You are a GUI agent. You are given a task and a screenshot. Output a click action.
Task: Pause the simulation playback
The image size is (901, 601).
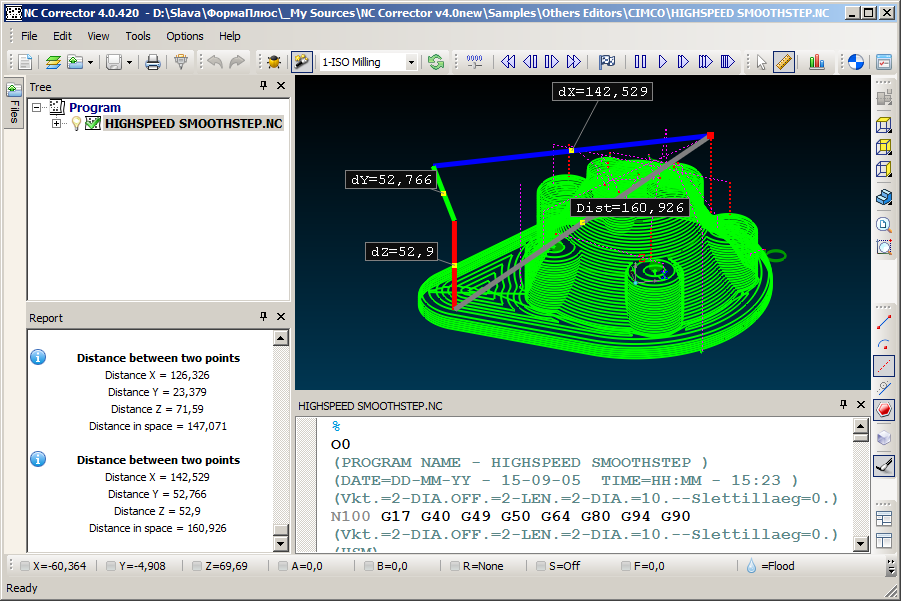tap(640, 61)
